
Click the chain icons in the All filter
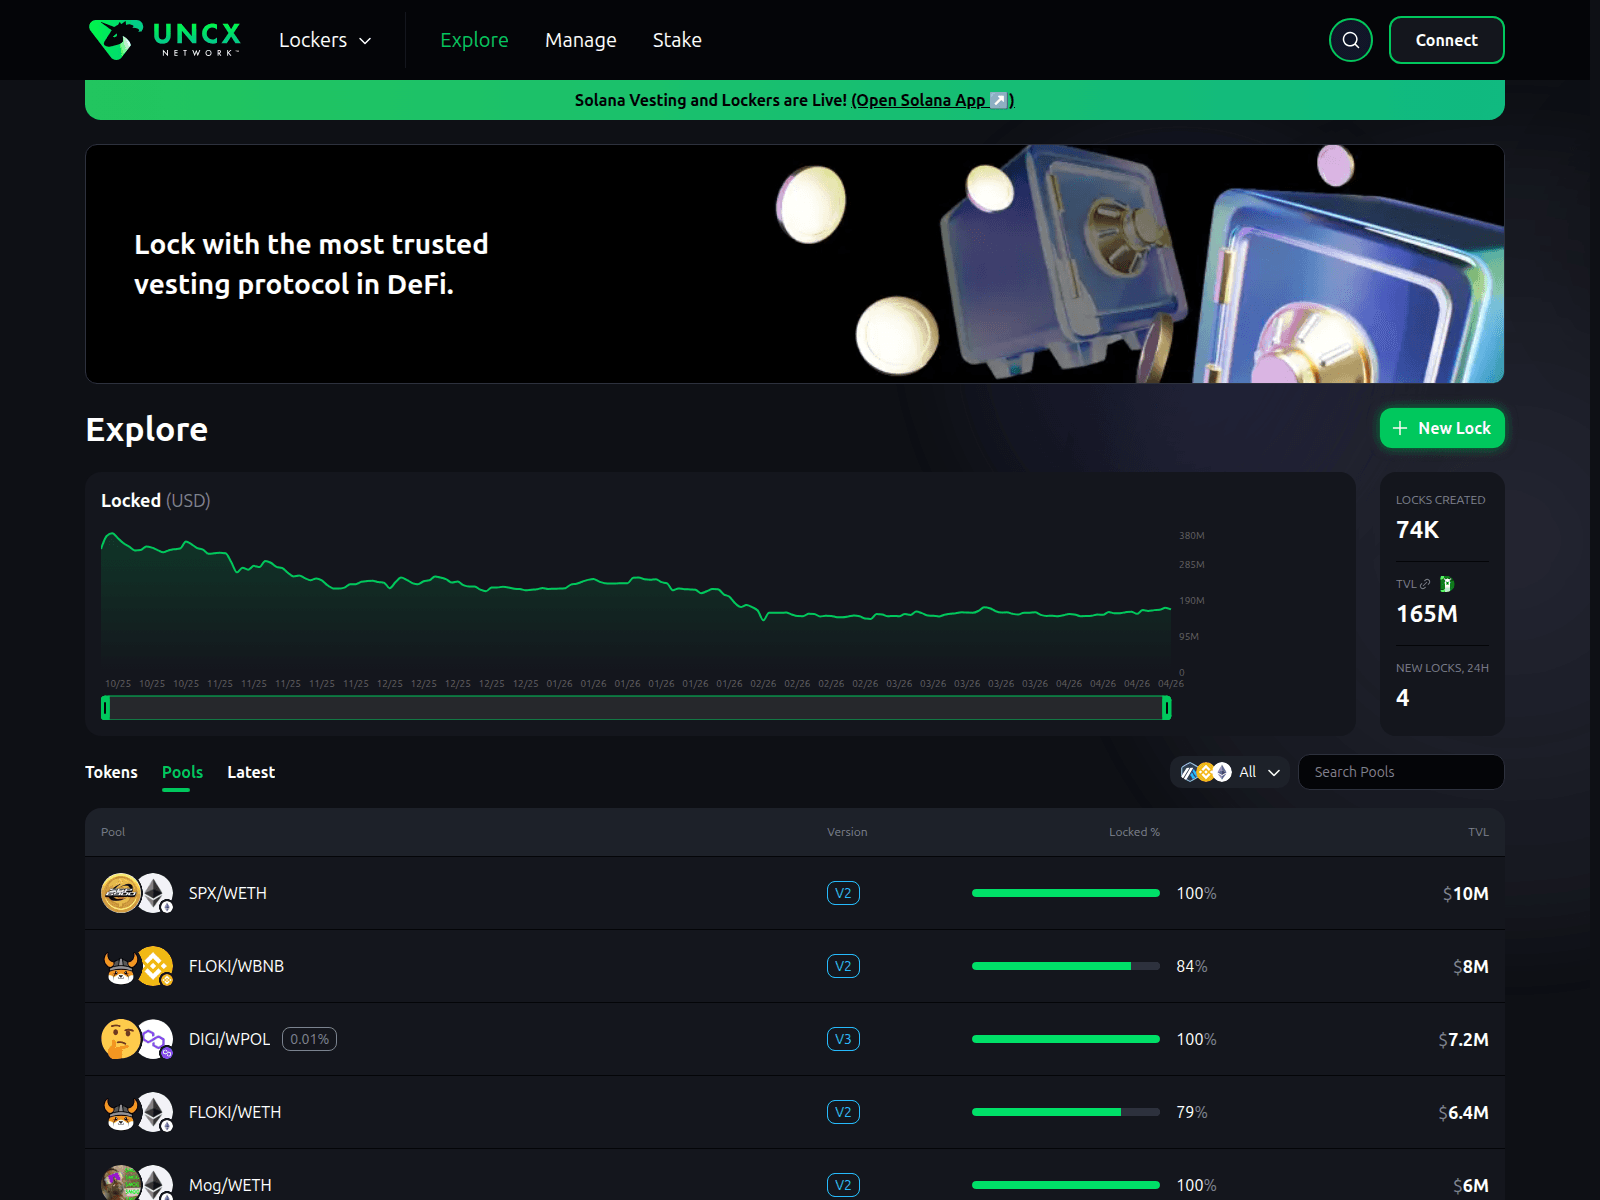click(1205, 772)
